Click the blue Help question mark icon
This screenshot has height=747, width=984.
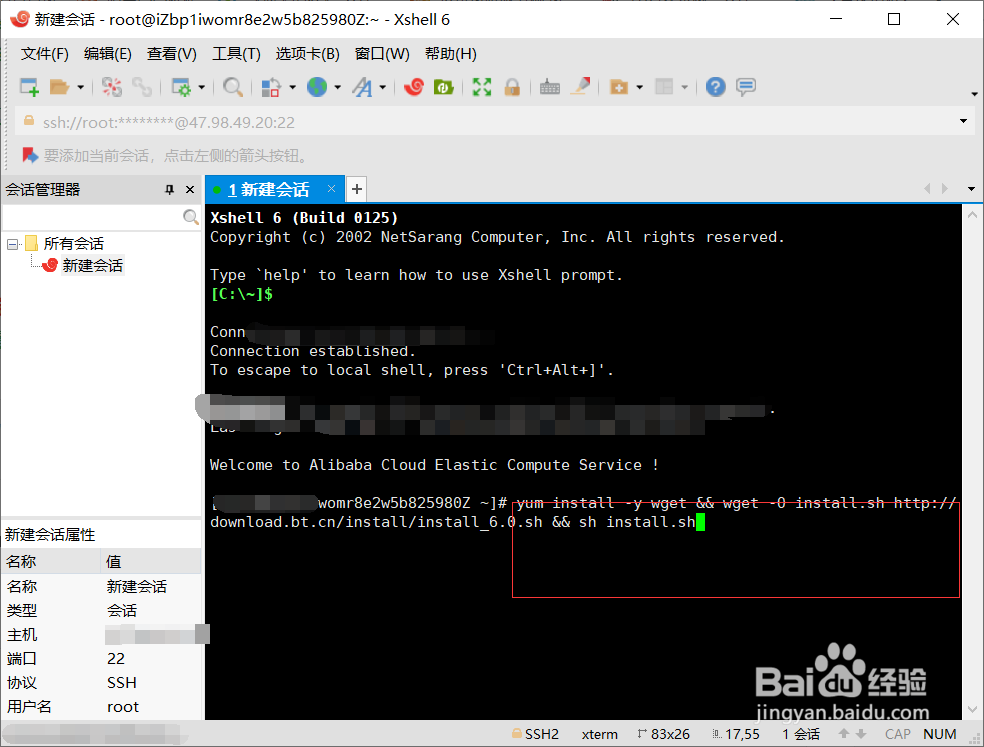pyautogui.click(x=715, y=87)
